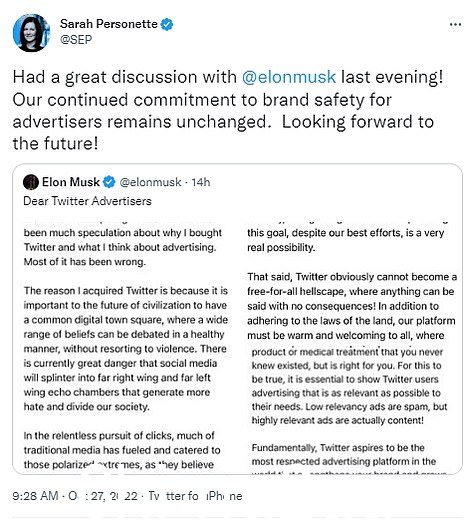Open the quoted tweet's 'Dear Twitter Advertisers' text
This screenshot has height=523, width=470.
pos(87,201)
